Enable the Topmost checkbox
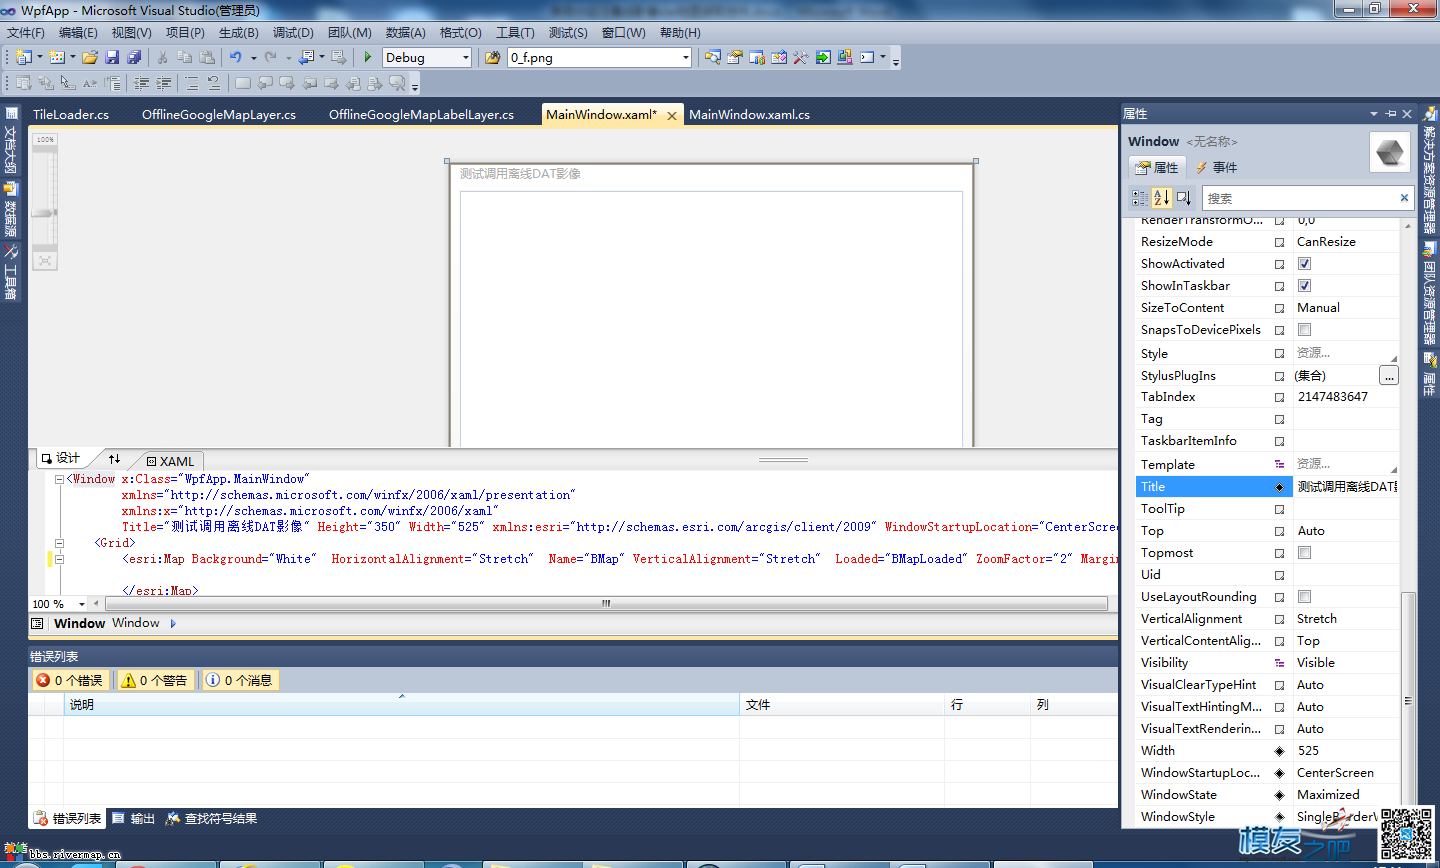Viewport: 1440px width, 868px height. (1304, 553)
